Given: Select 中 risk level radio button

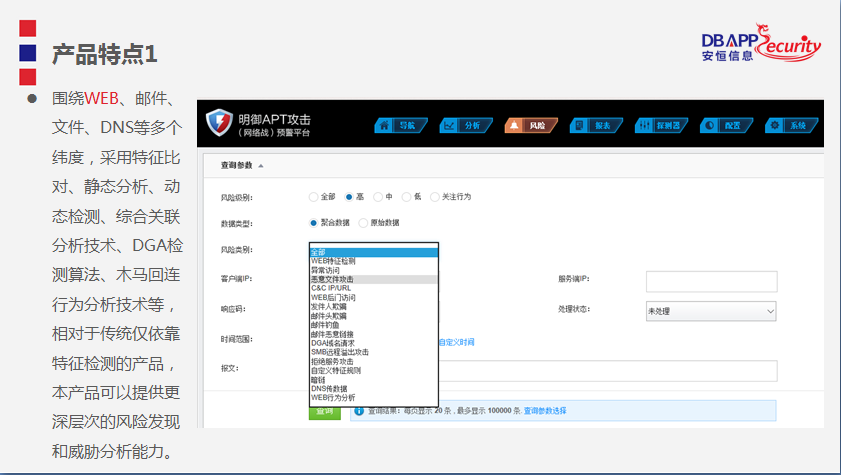Looking at the screenshot, I should point(378,197).
